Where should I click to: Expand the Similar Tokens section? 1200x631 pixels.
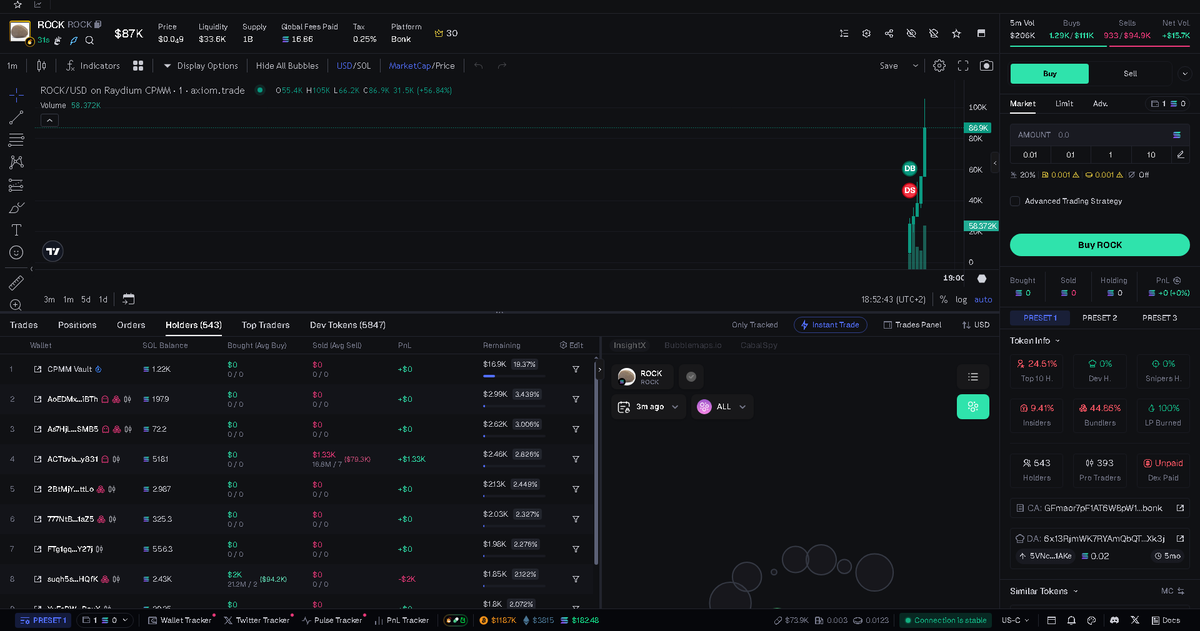[1044, 591]
